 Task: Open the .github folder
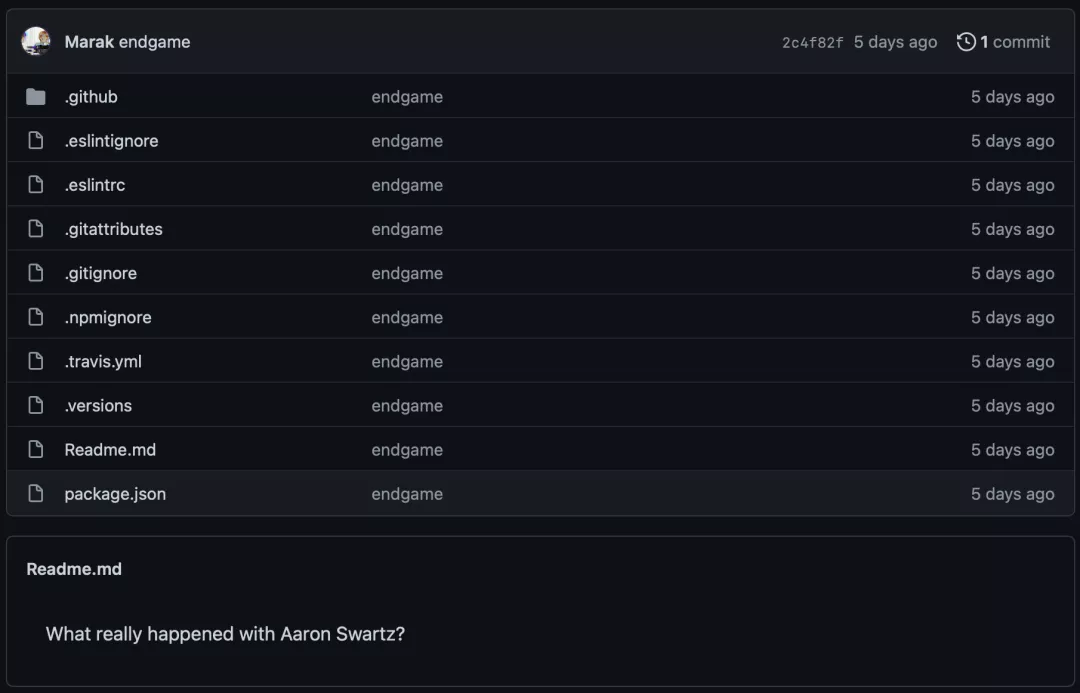(91, 97)
